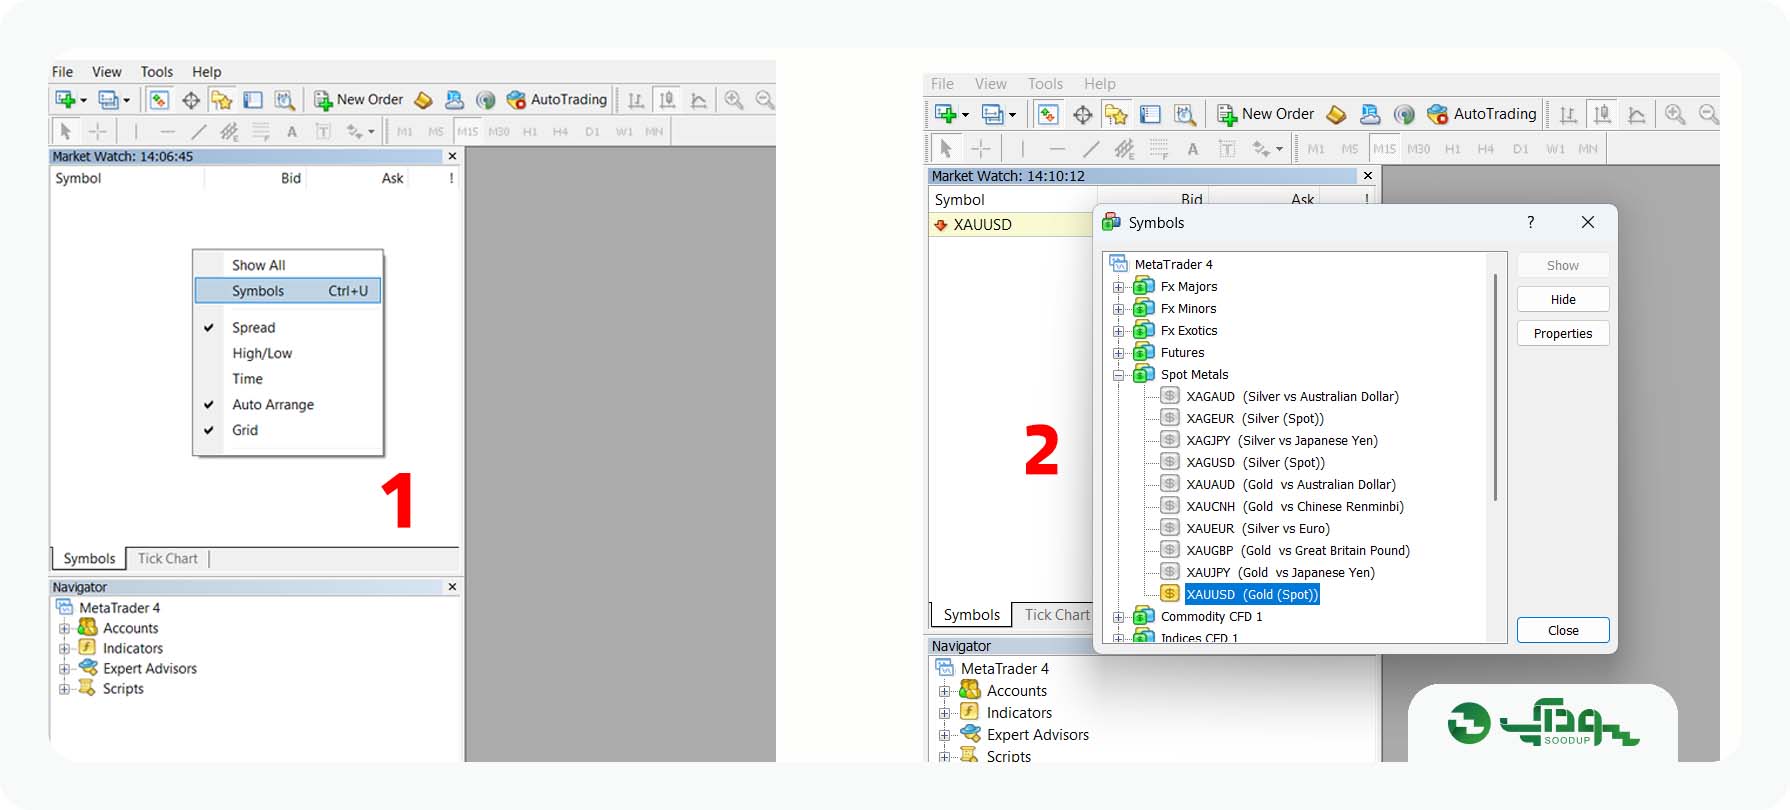Select cursor arrow tool in left window
1790x810 pixels.
pyautogui.click(x=65, y=131)
